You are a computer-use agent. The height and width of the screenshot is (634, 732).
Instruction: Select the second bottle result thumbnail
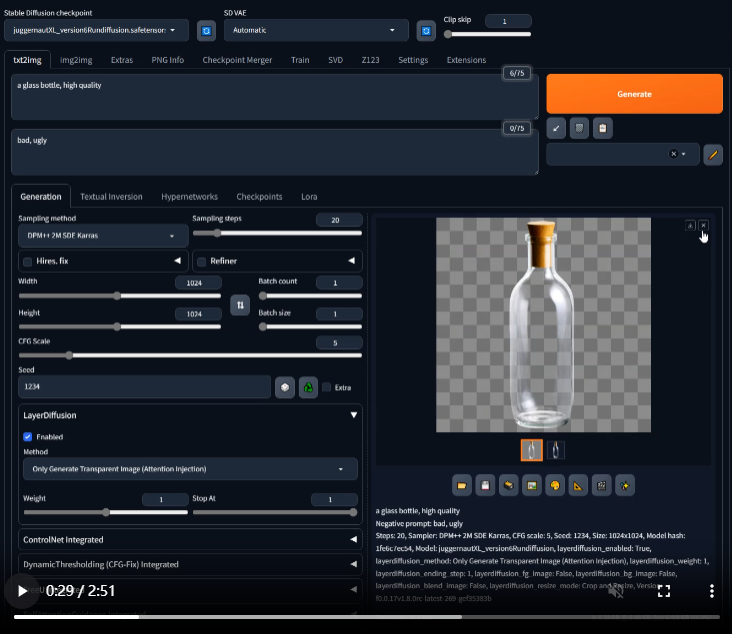coord(556,450)
